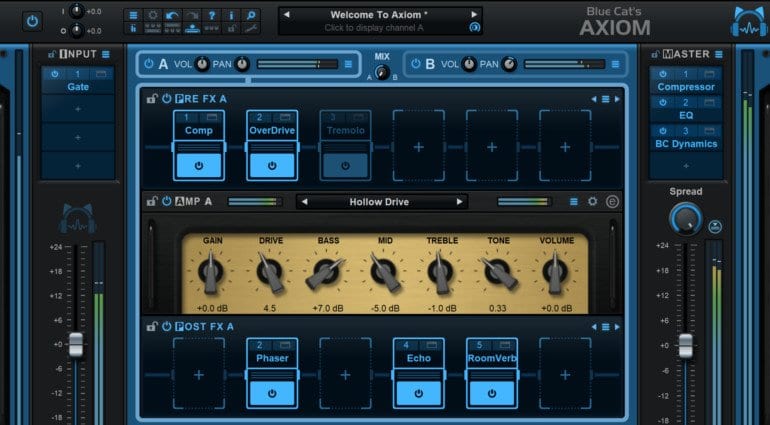Viewport: 770px width, 425px height.
Task: Open channel A menu
Action: pos(348,64)
